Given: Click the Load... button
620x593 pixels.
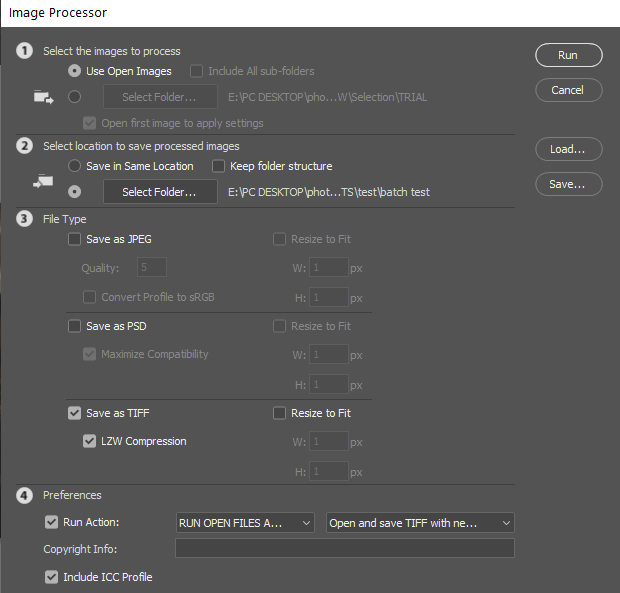Looking at the screenshot, I should [x=568, y=149].
